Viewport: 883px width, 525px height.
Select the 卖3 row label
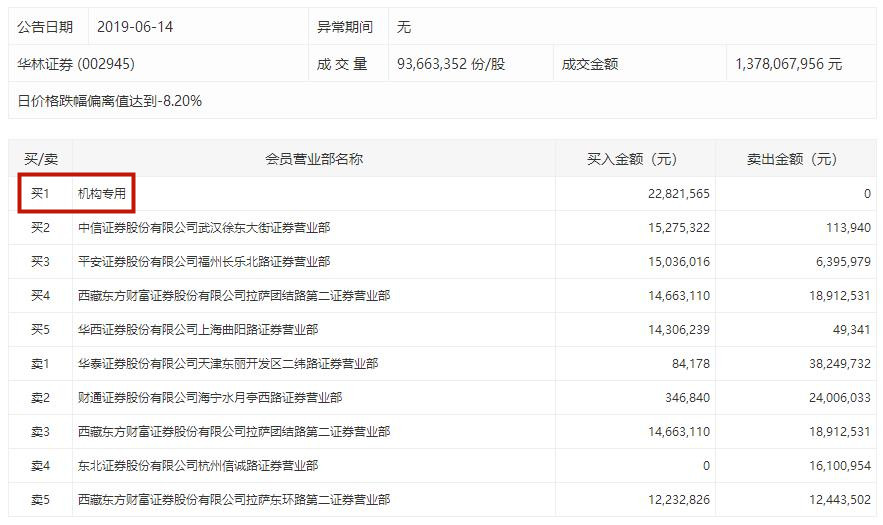[x=40, y=431]
